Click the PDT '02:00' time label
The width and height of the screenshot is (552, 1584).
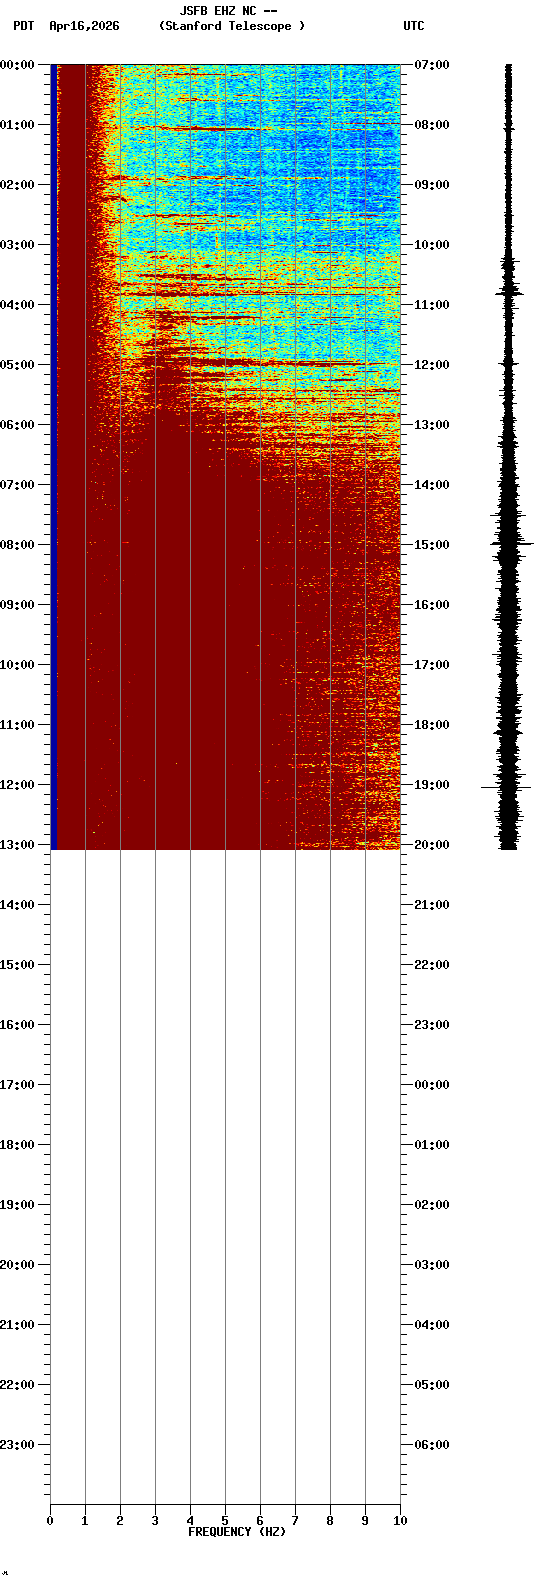pyautogui.click(x=17, y=185)
